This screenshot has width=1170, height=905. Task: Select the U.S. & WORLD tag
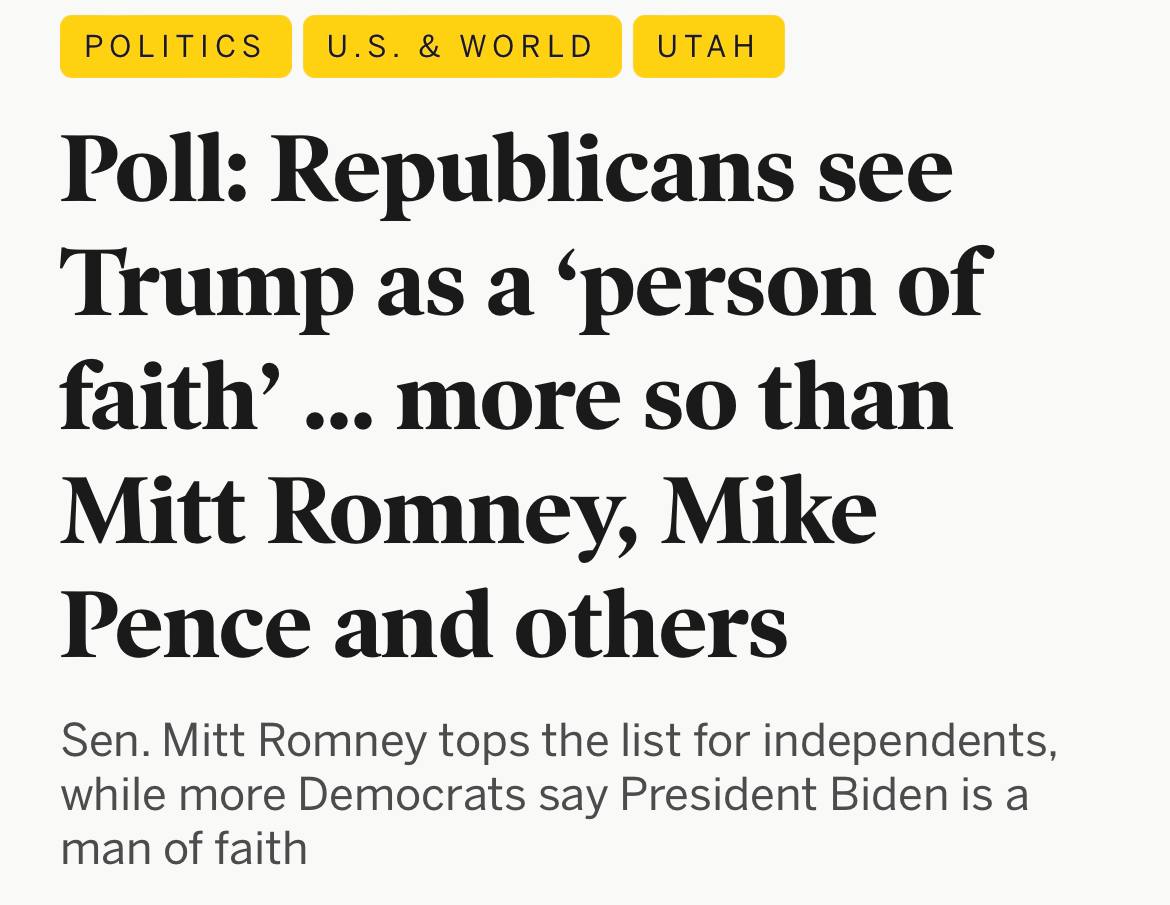[461, 47]
